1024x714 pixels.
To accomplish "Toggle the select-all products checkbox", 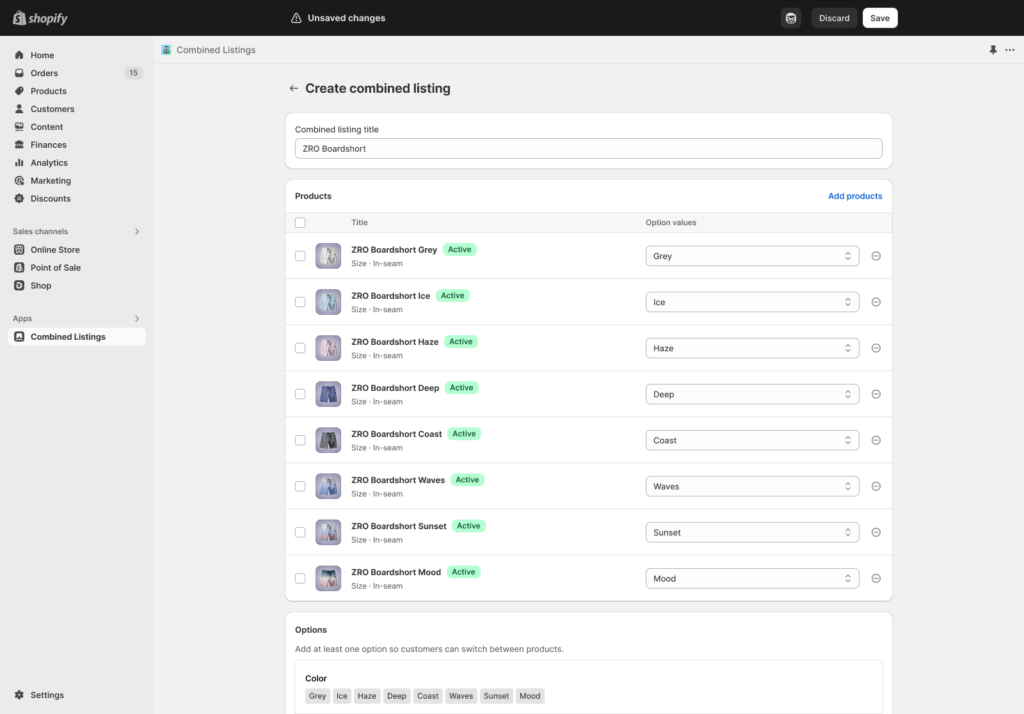I will [300, 223].
